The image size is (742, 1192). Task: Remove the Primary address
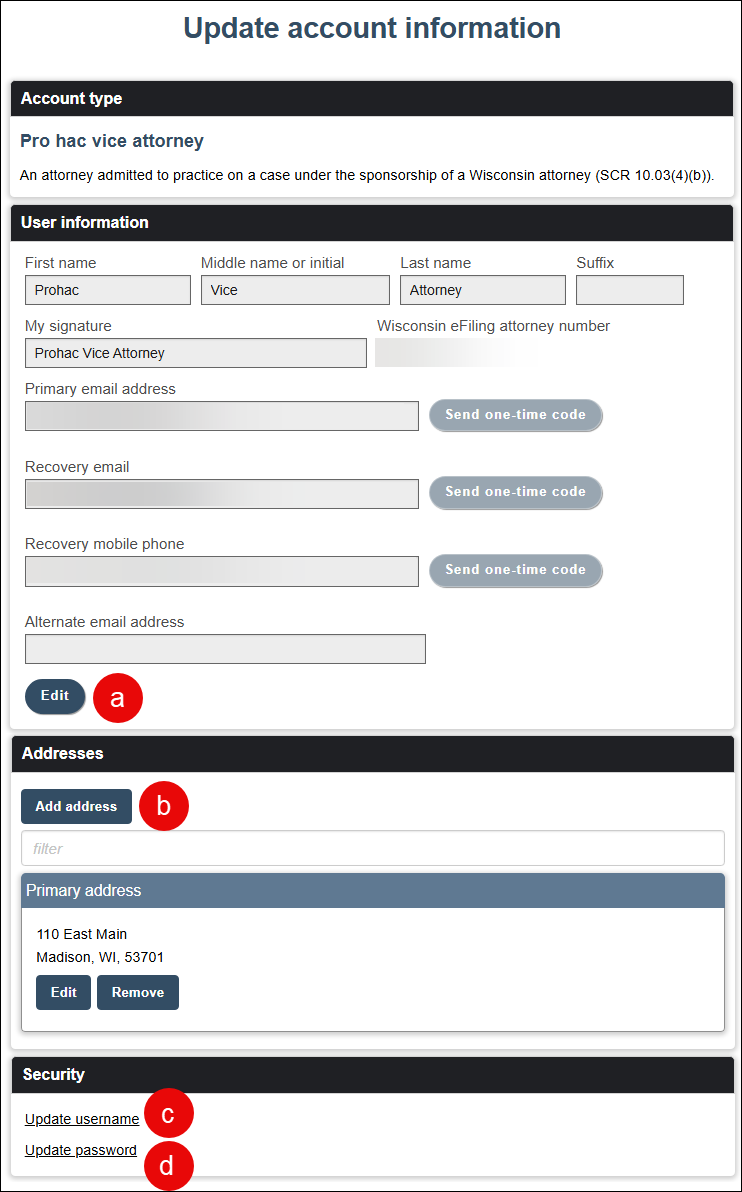(x=137, y=992)
